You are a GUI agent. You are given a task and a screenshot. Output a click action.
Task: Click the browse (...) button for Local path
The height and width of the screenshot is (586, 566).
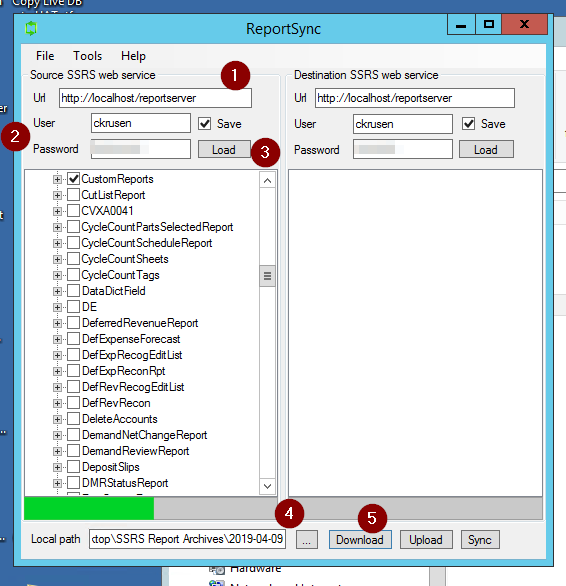click(307, 540)
